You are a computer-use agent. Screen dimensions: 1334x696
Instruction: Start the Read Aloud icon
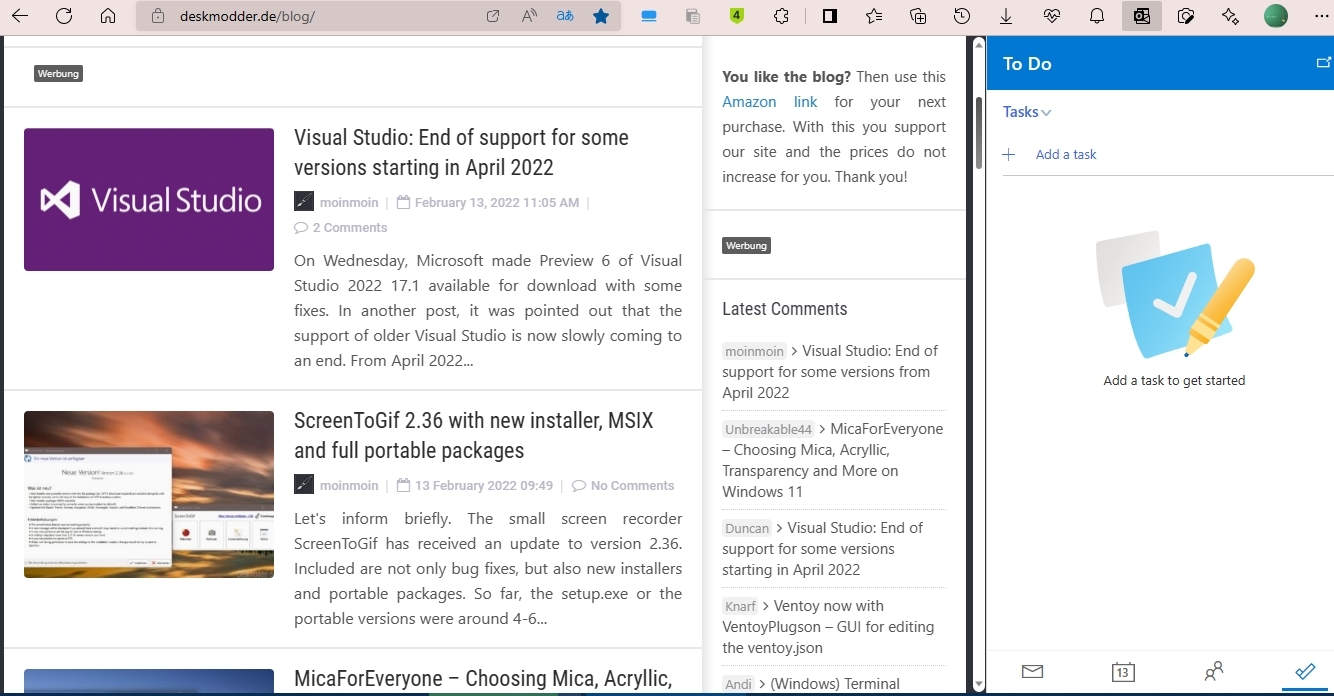pos(529,16)
